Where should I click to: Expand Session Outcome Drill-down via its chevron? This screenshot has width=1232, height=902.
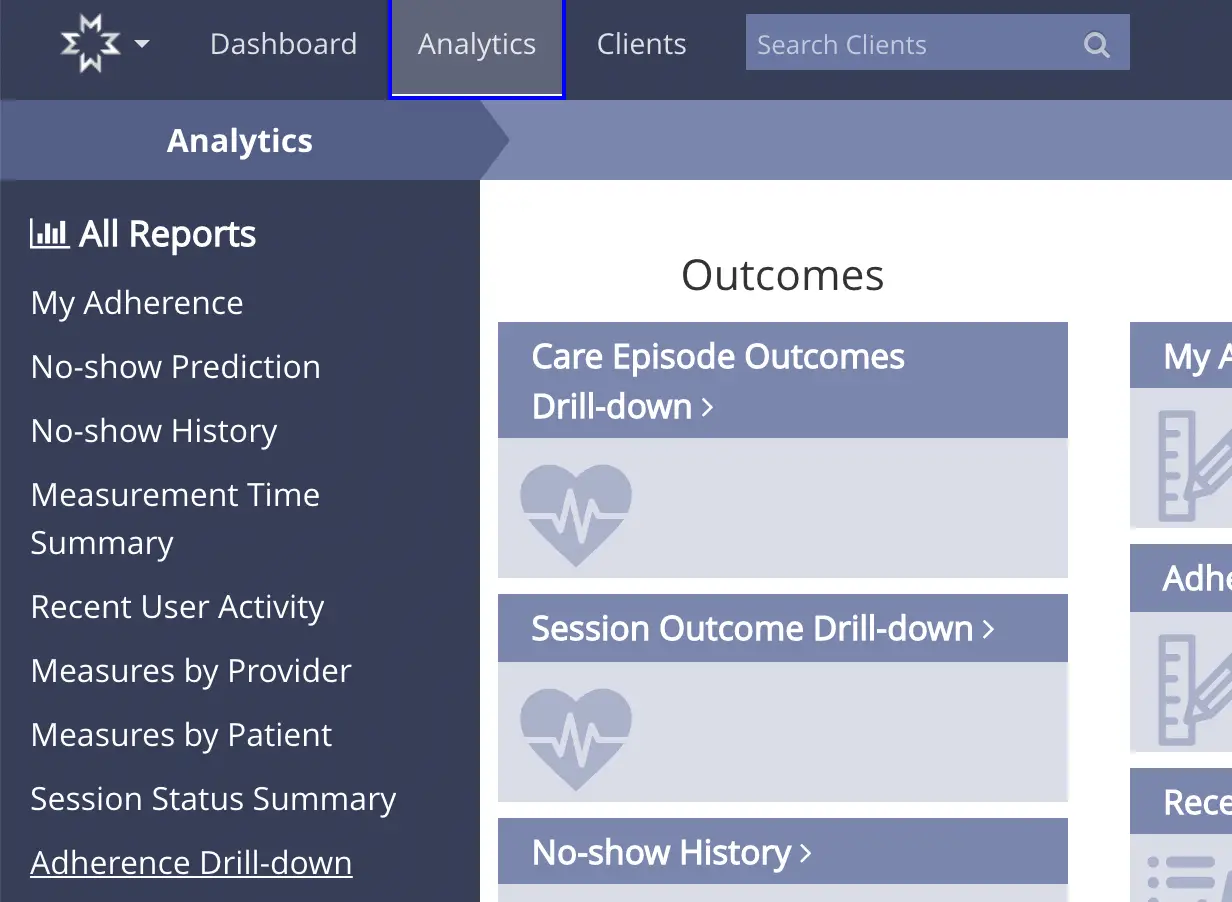tap(988, 629)
